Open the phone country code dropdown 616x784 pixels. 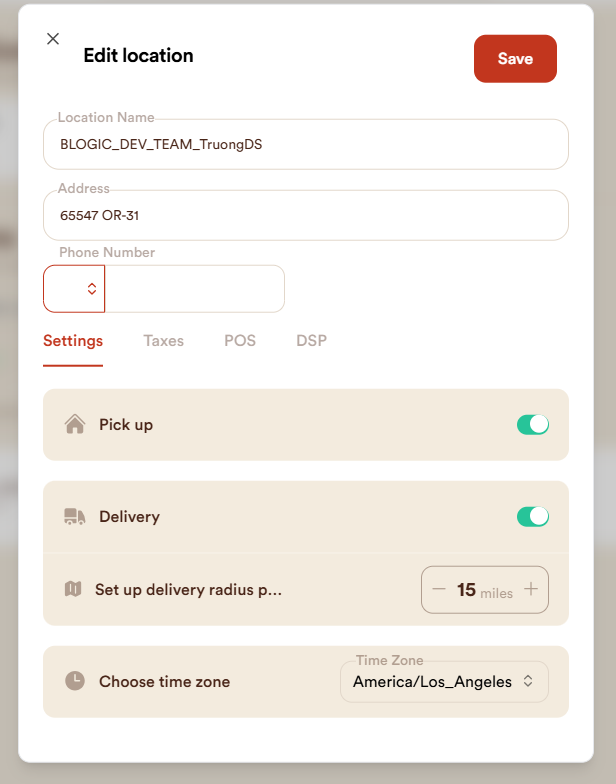tap(75, 289)
